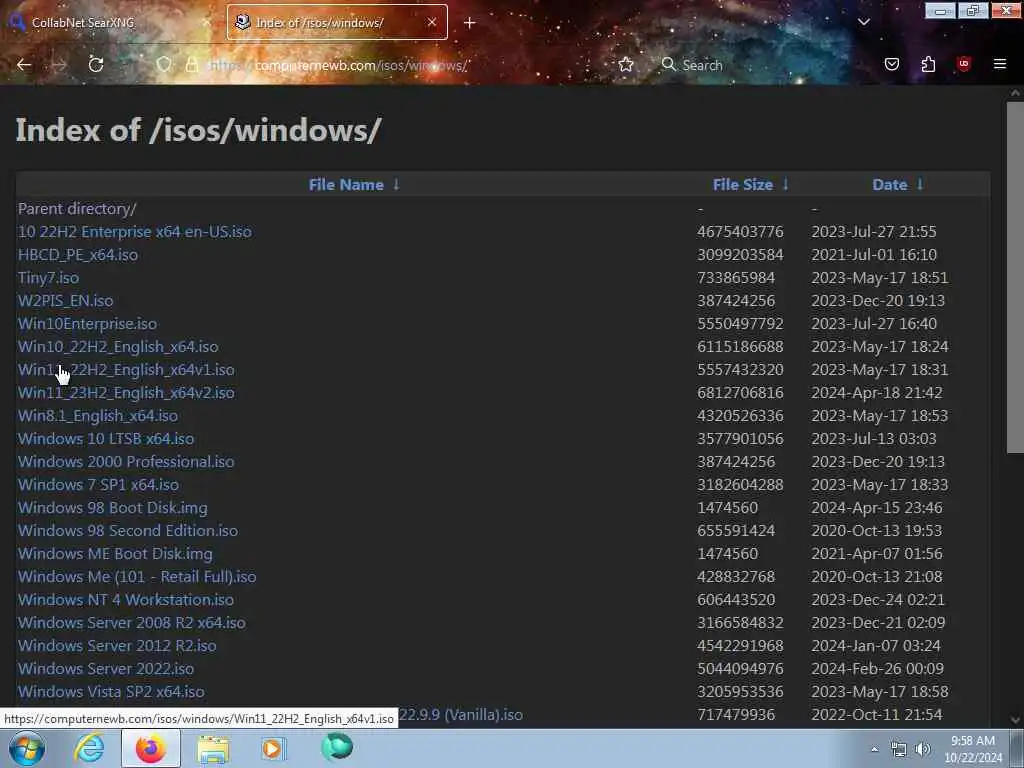Bookmark this page with the star icon

(x=626, y=65)
